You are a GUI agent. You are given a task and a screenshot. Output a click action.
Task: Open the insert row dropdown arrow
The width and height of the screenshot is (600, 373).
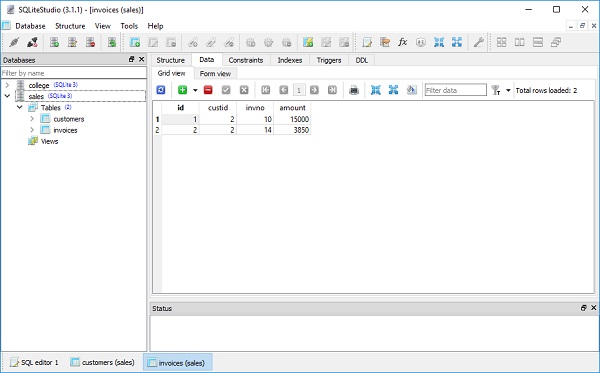(x=195, y=90)
